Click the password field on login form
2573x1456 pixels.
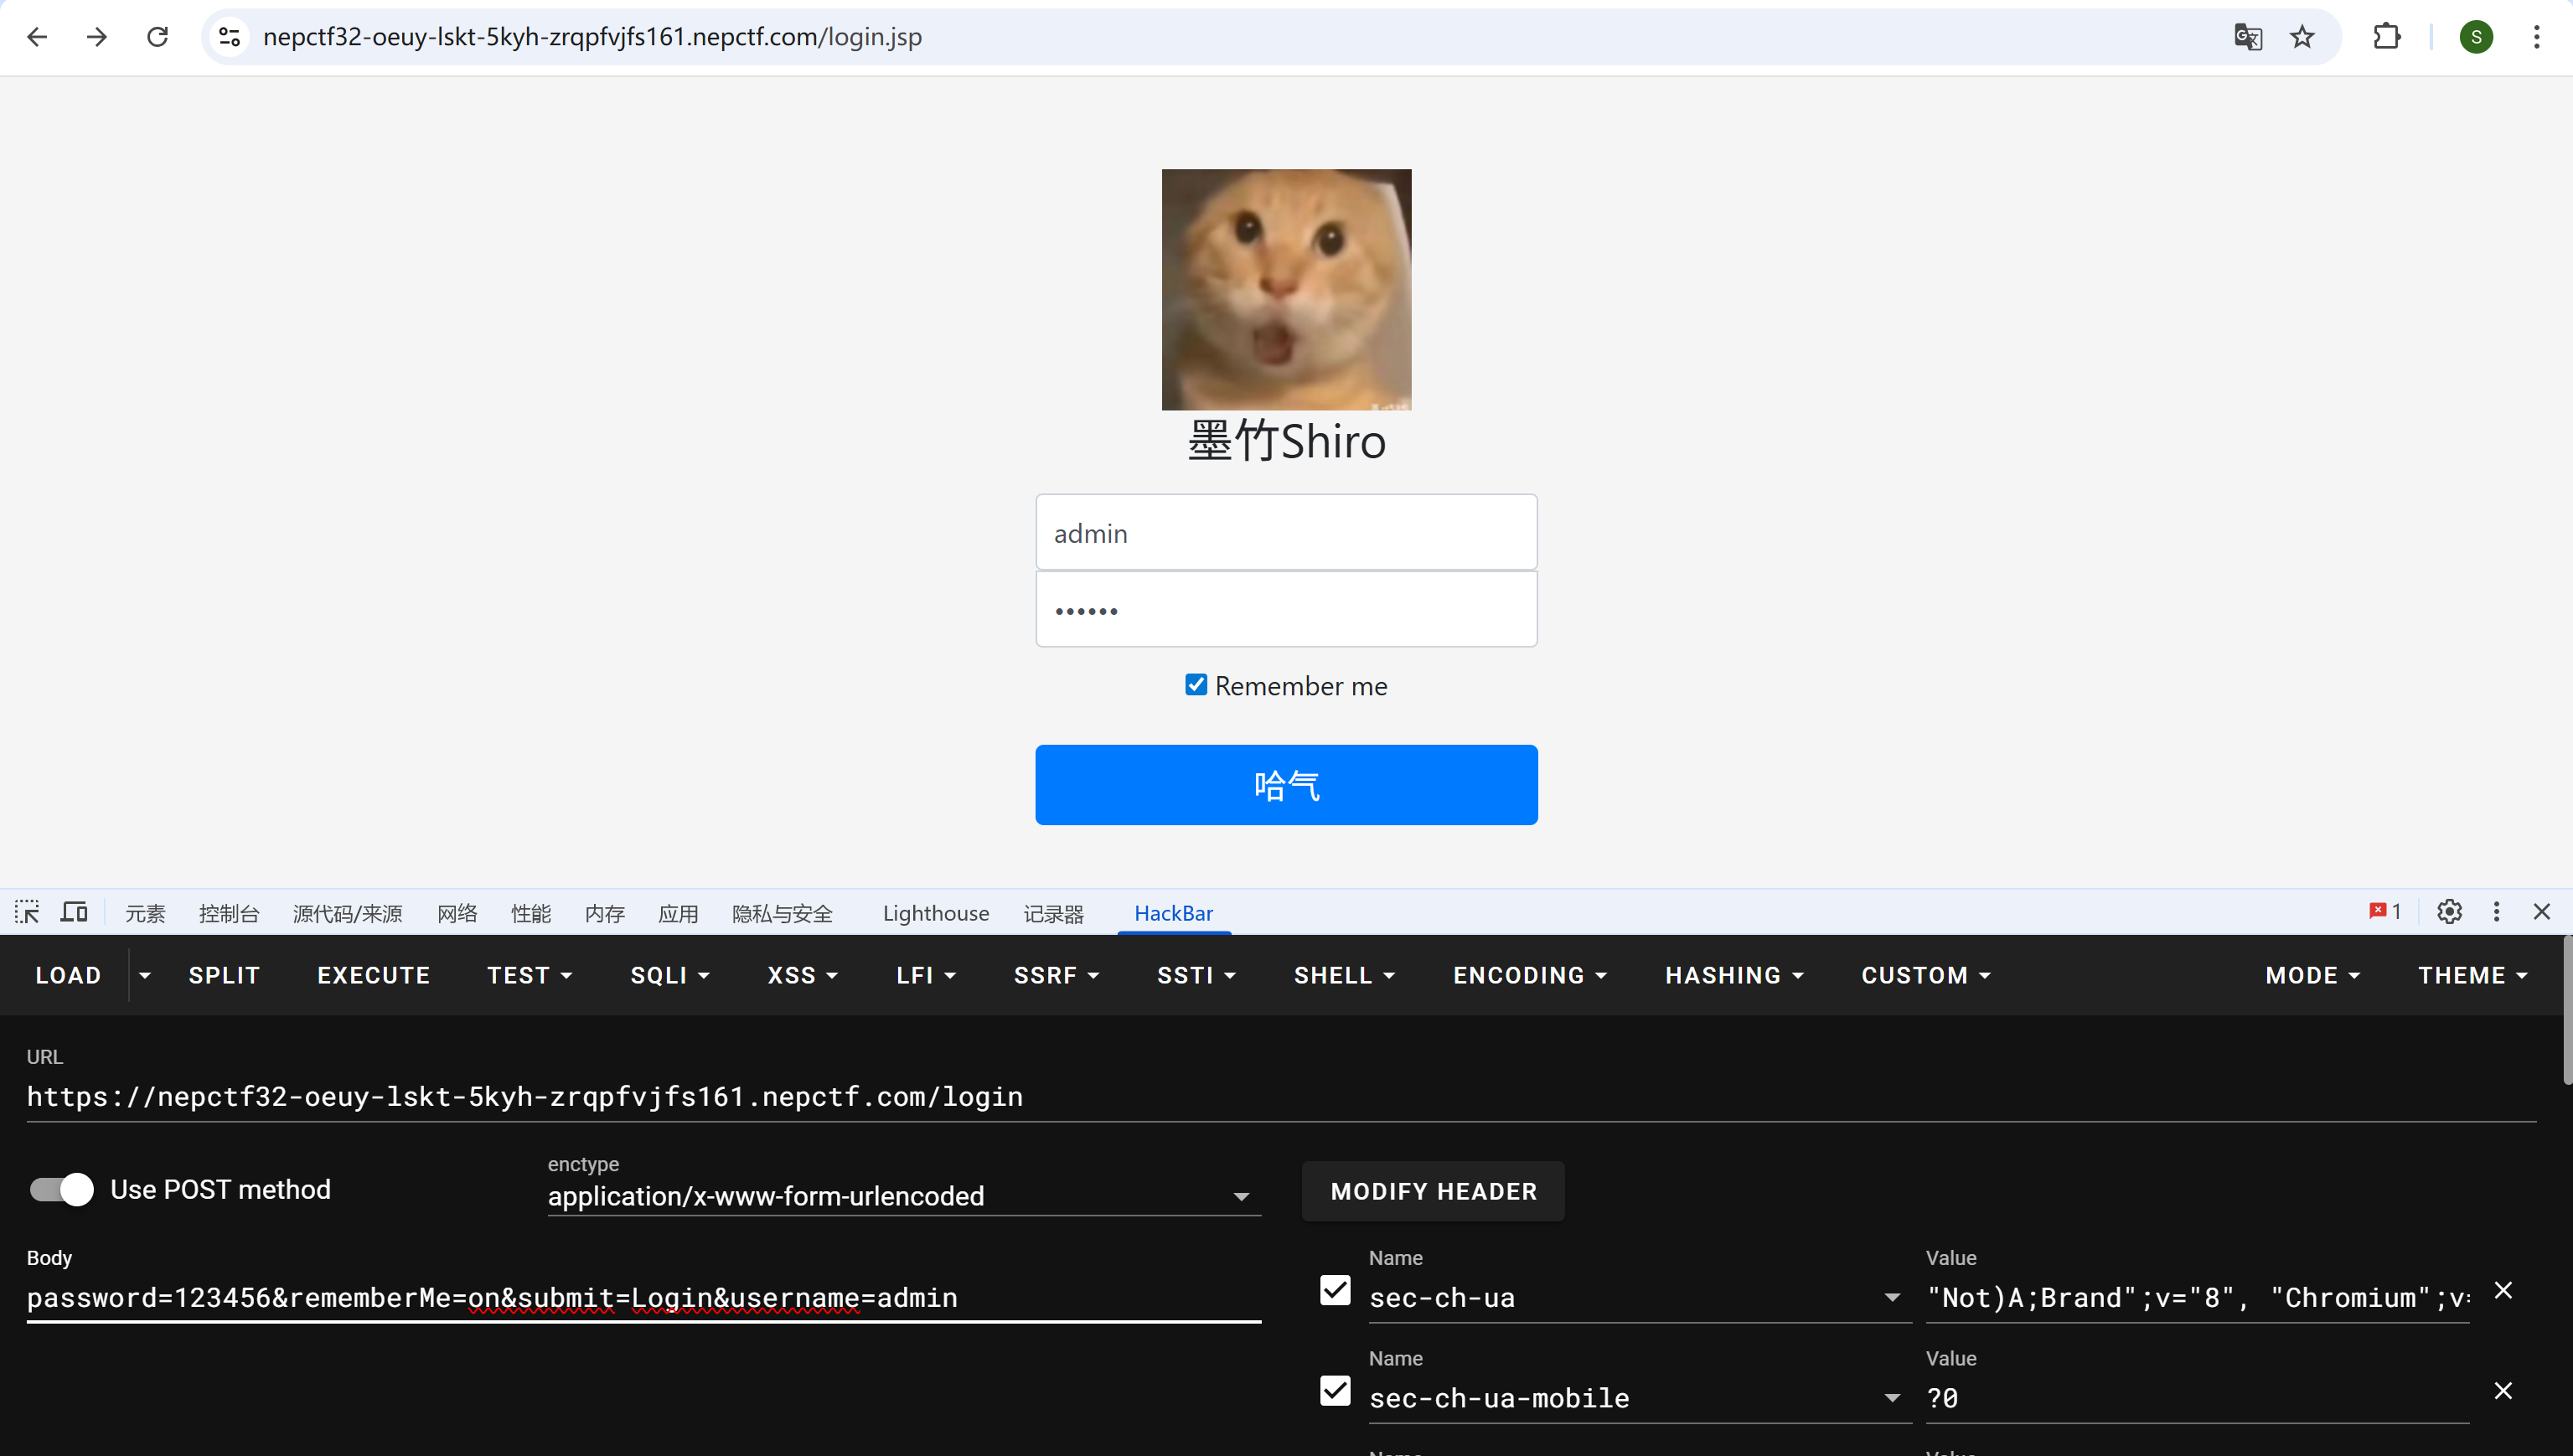pos(1286,609)
